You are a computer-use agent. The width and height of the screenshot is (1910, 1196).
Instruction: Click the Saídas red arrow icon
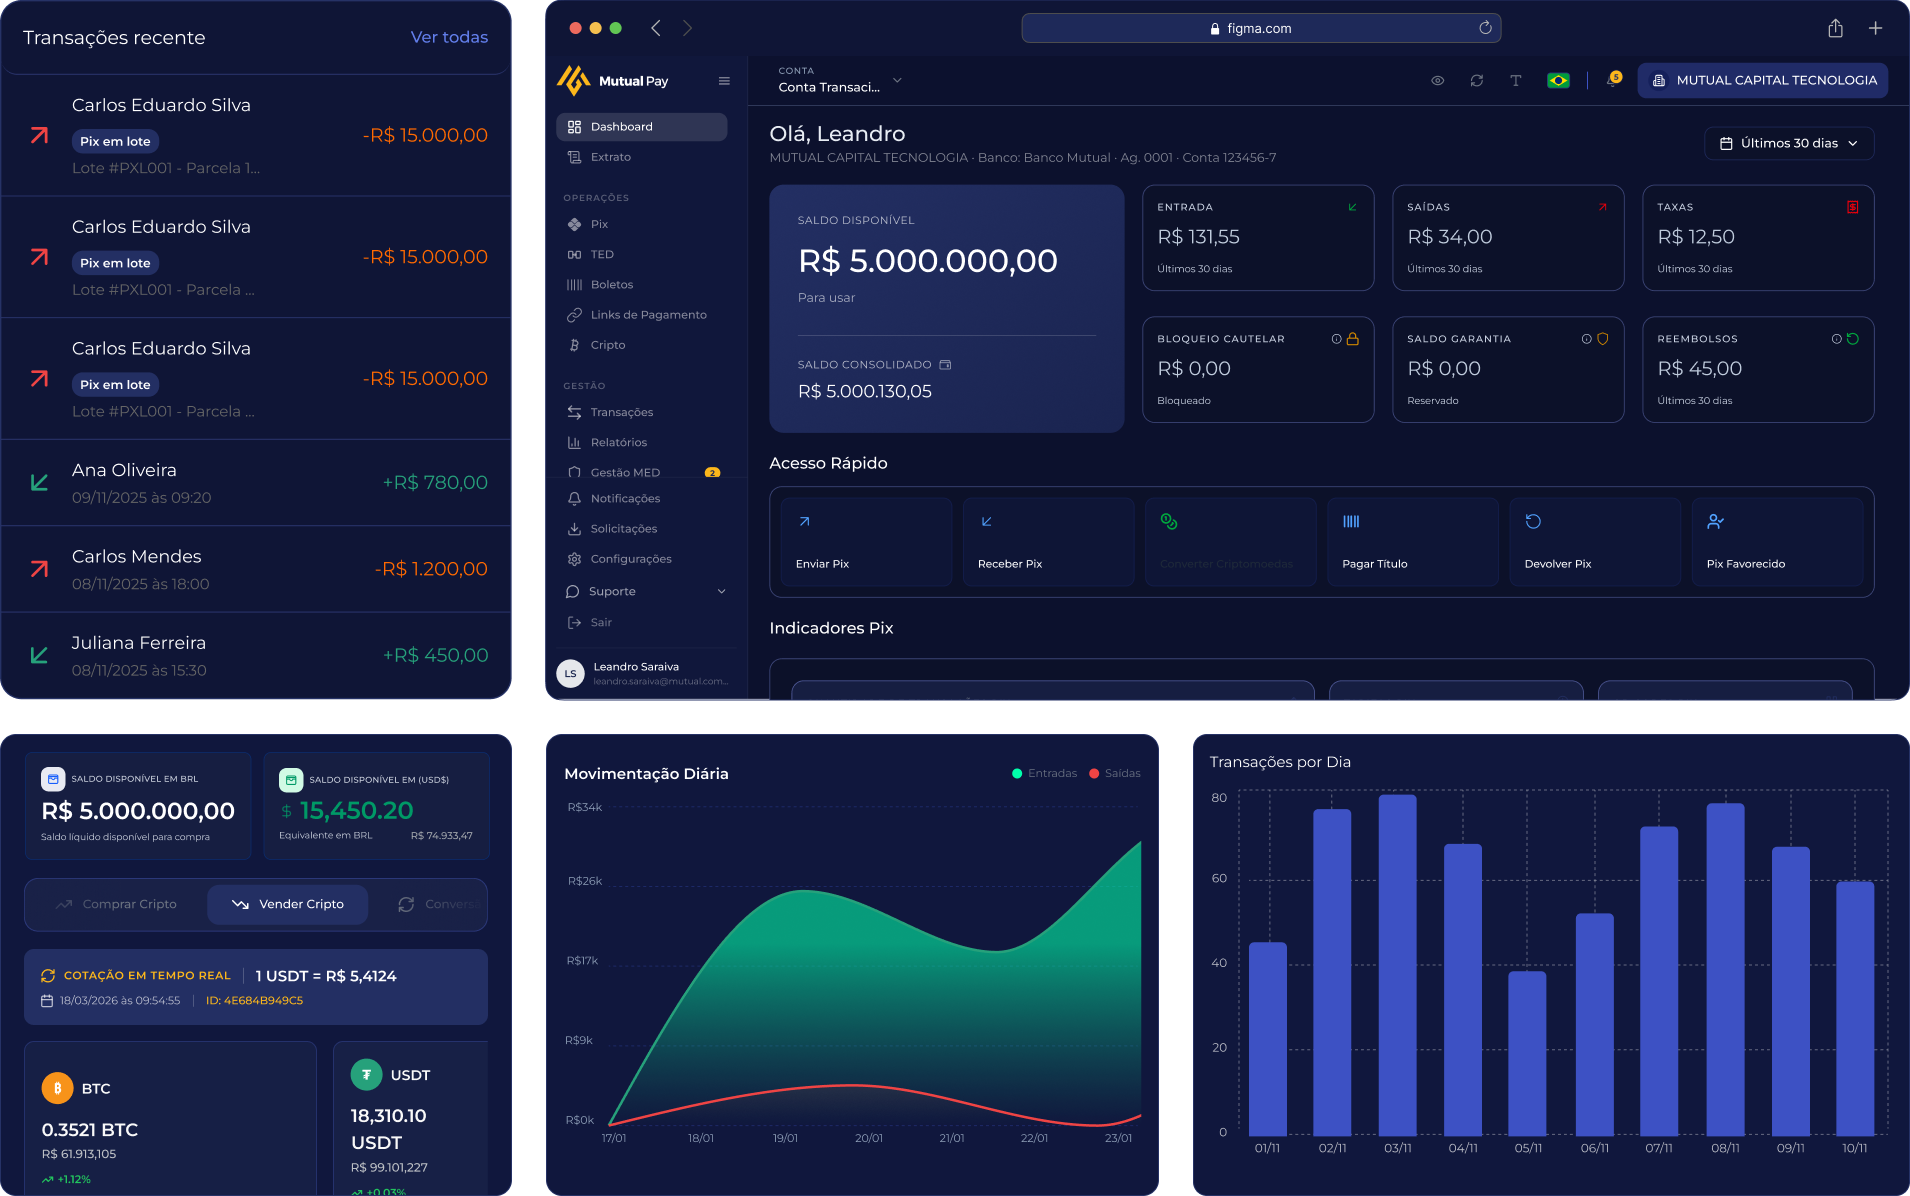point(1603,207)
